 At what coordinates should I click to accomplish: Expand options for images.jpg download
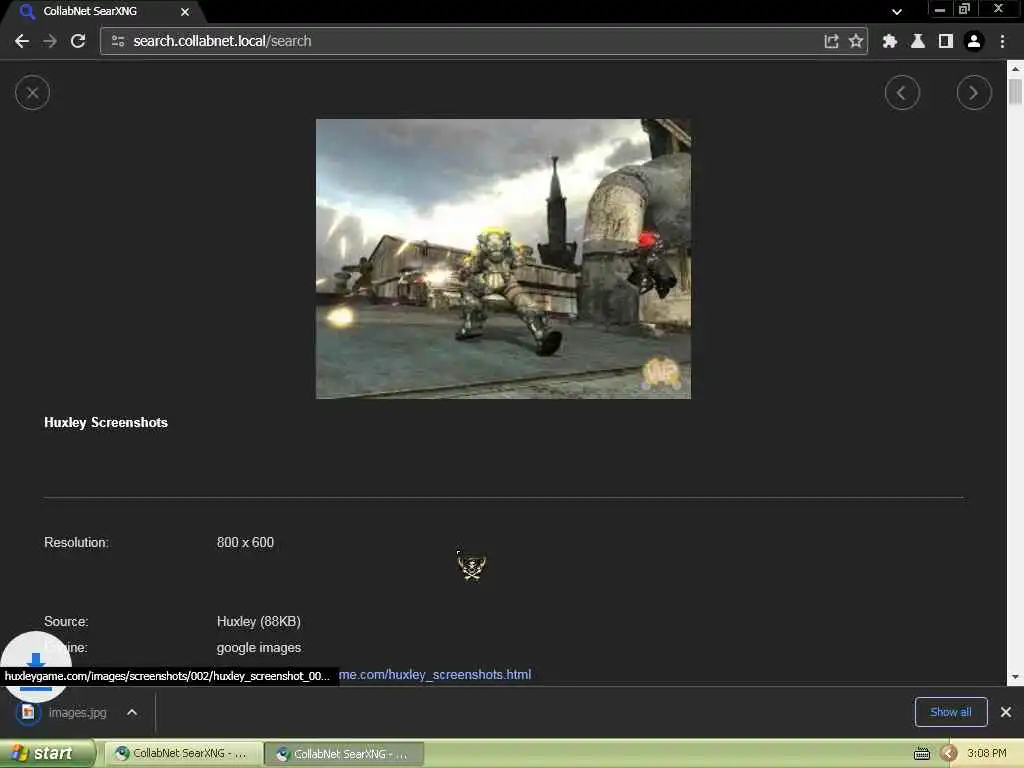pyautogui.click(x=132, y=712)
